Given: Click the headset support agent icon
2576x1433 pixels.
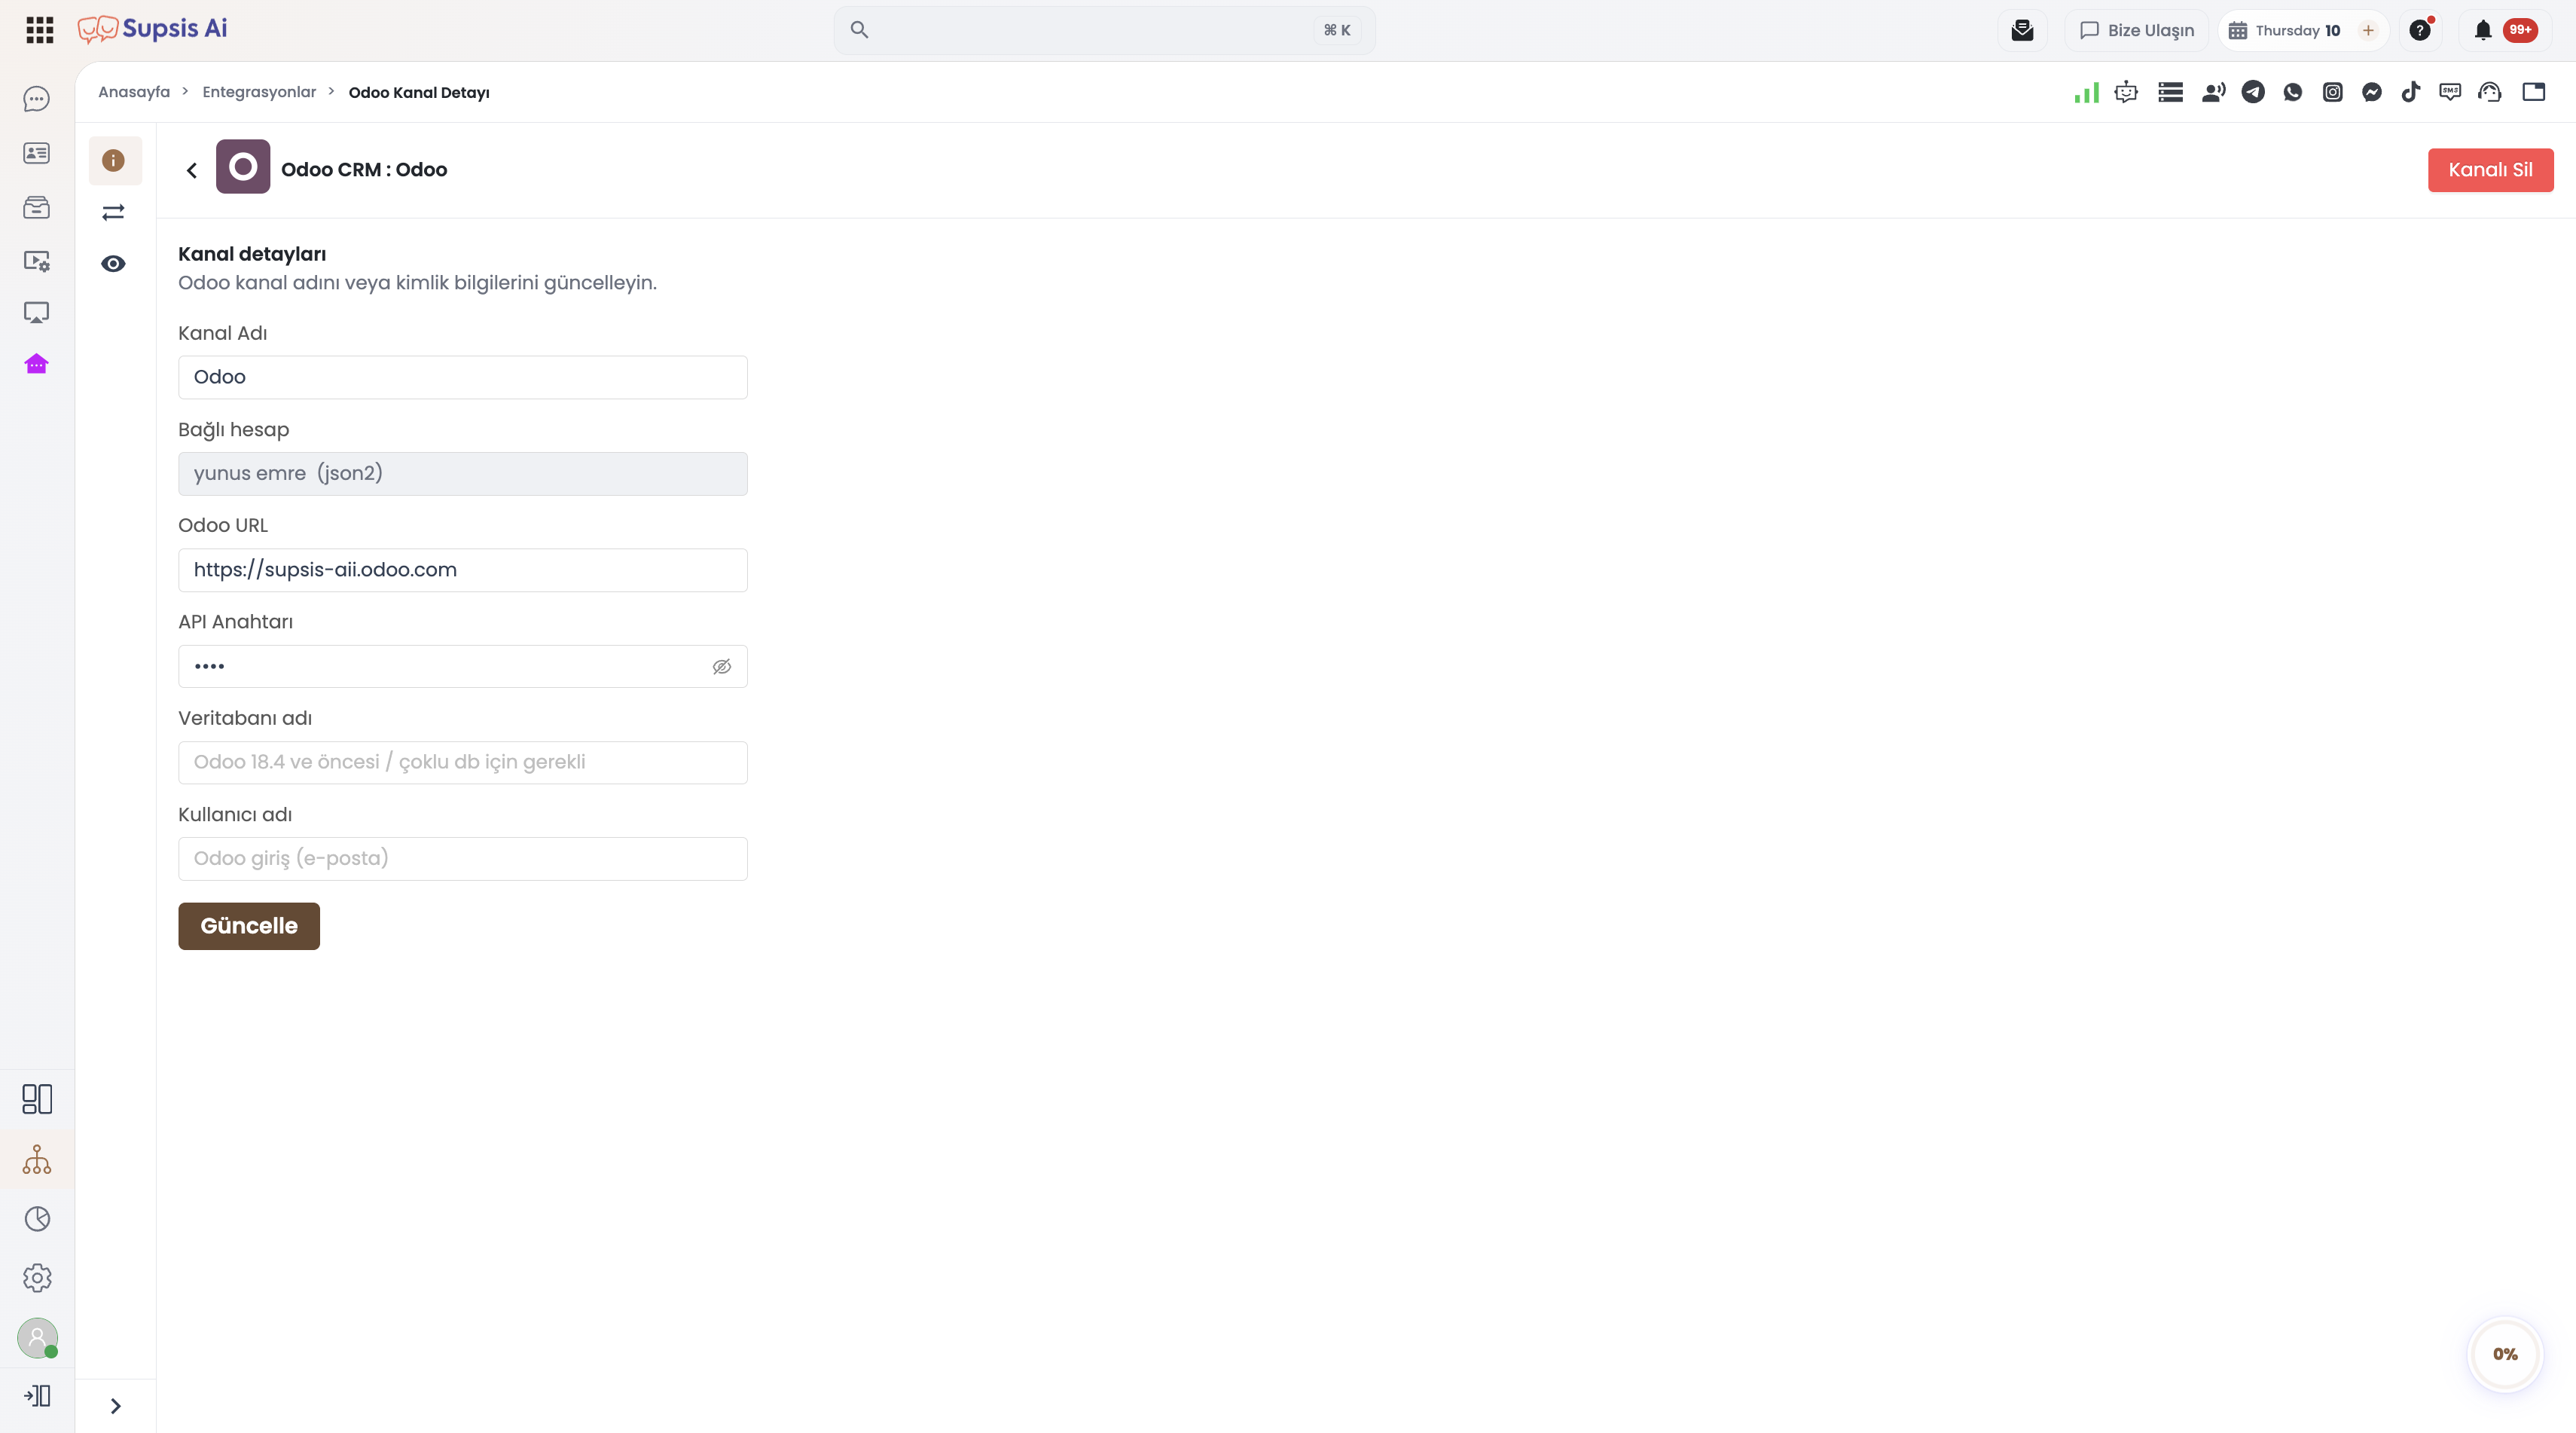Looking at the screenshot, I should [2490, 92].
